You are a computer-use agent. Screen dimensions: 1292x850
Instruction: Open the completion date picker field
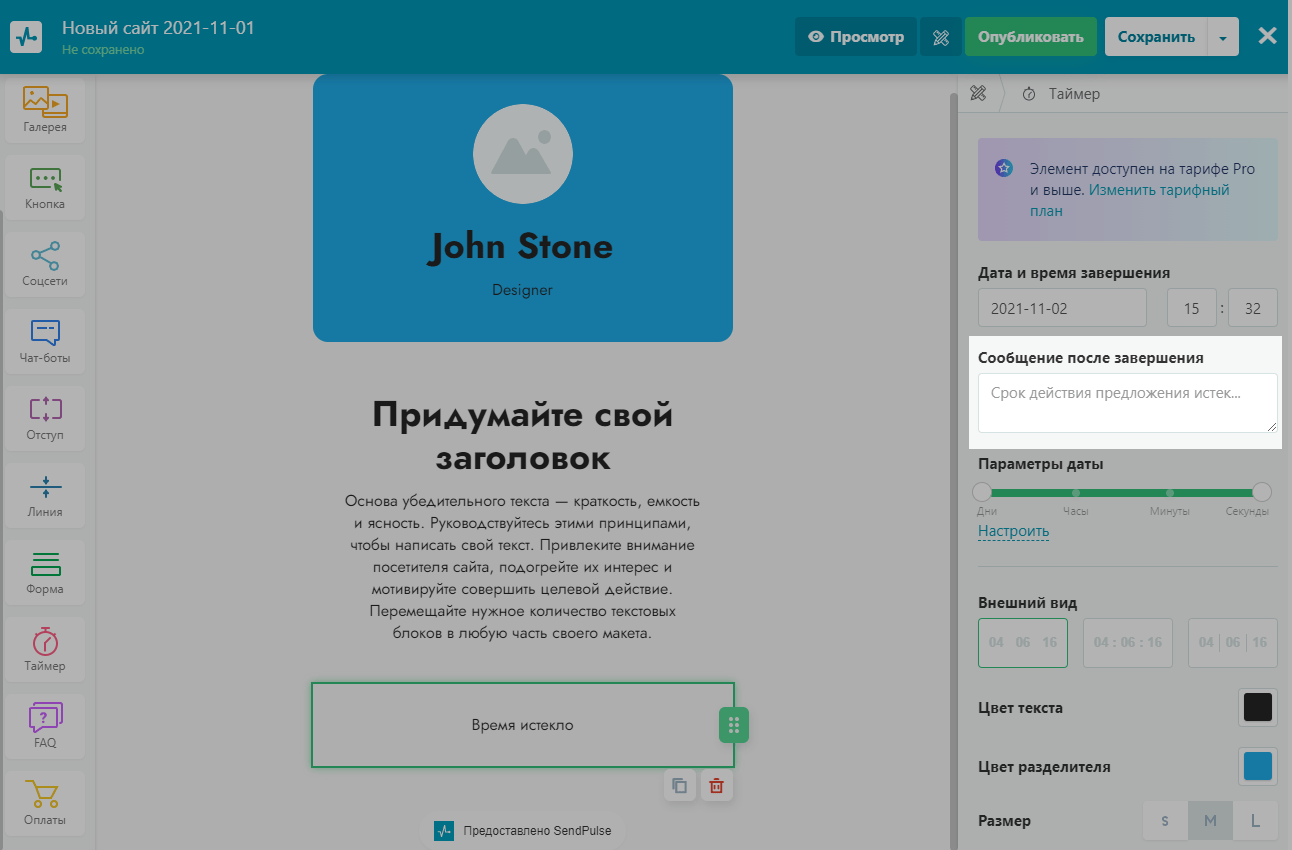(1062, 308)
